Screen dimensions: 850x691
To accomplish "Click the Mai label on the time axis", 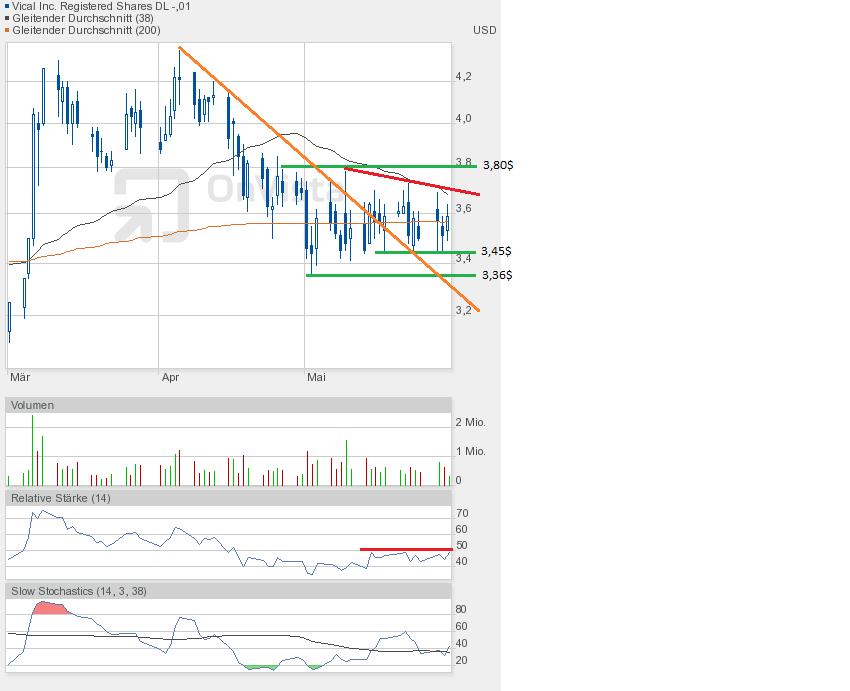I will pos(316,378).
